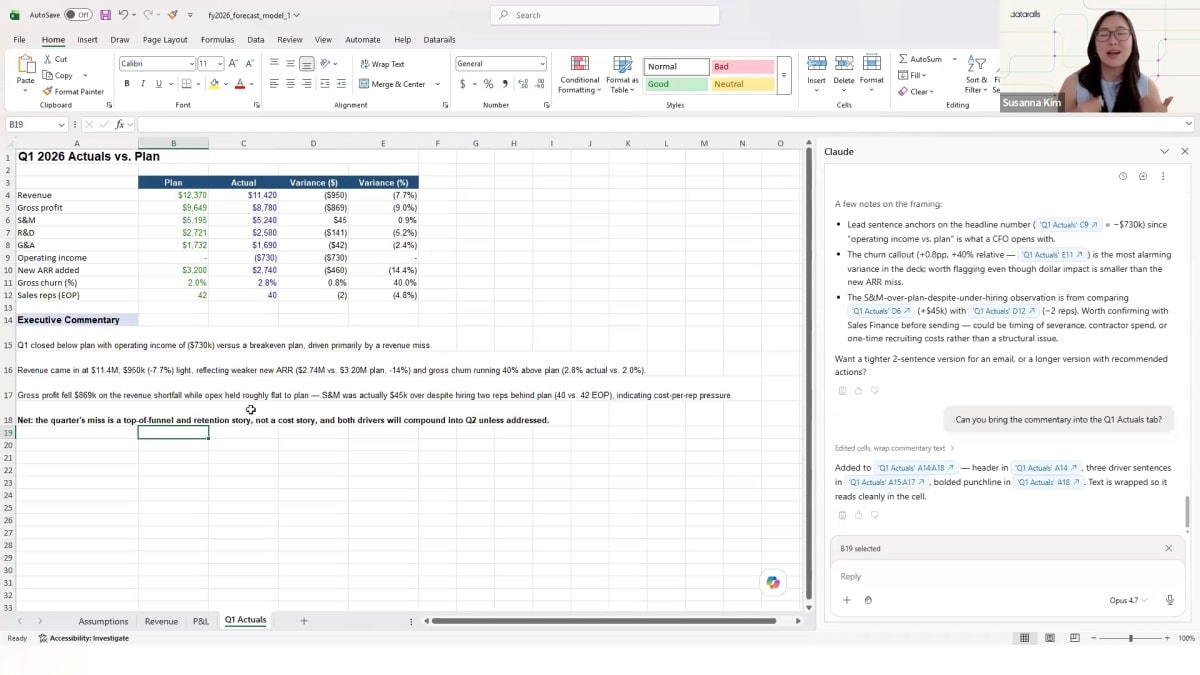Click the Percent Style icon

488,84
